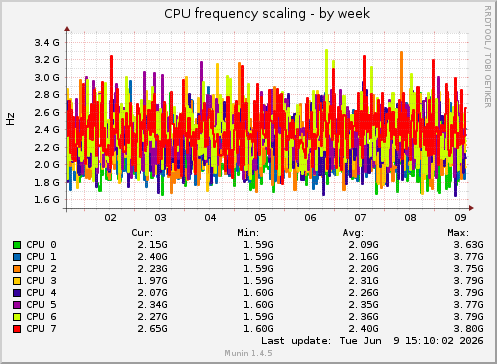Click the '3.4 G' y-axis label
The image size is (497, 364).
tap(47, 42)
